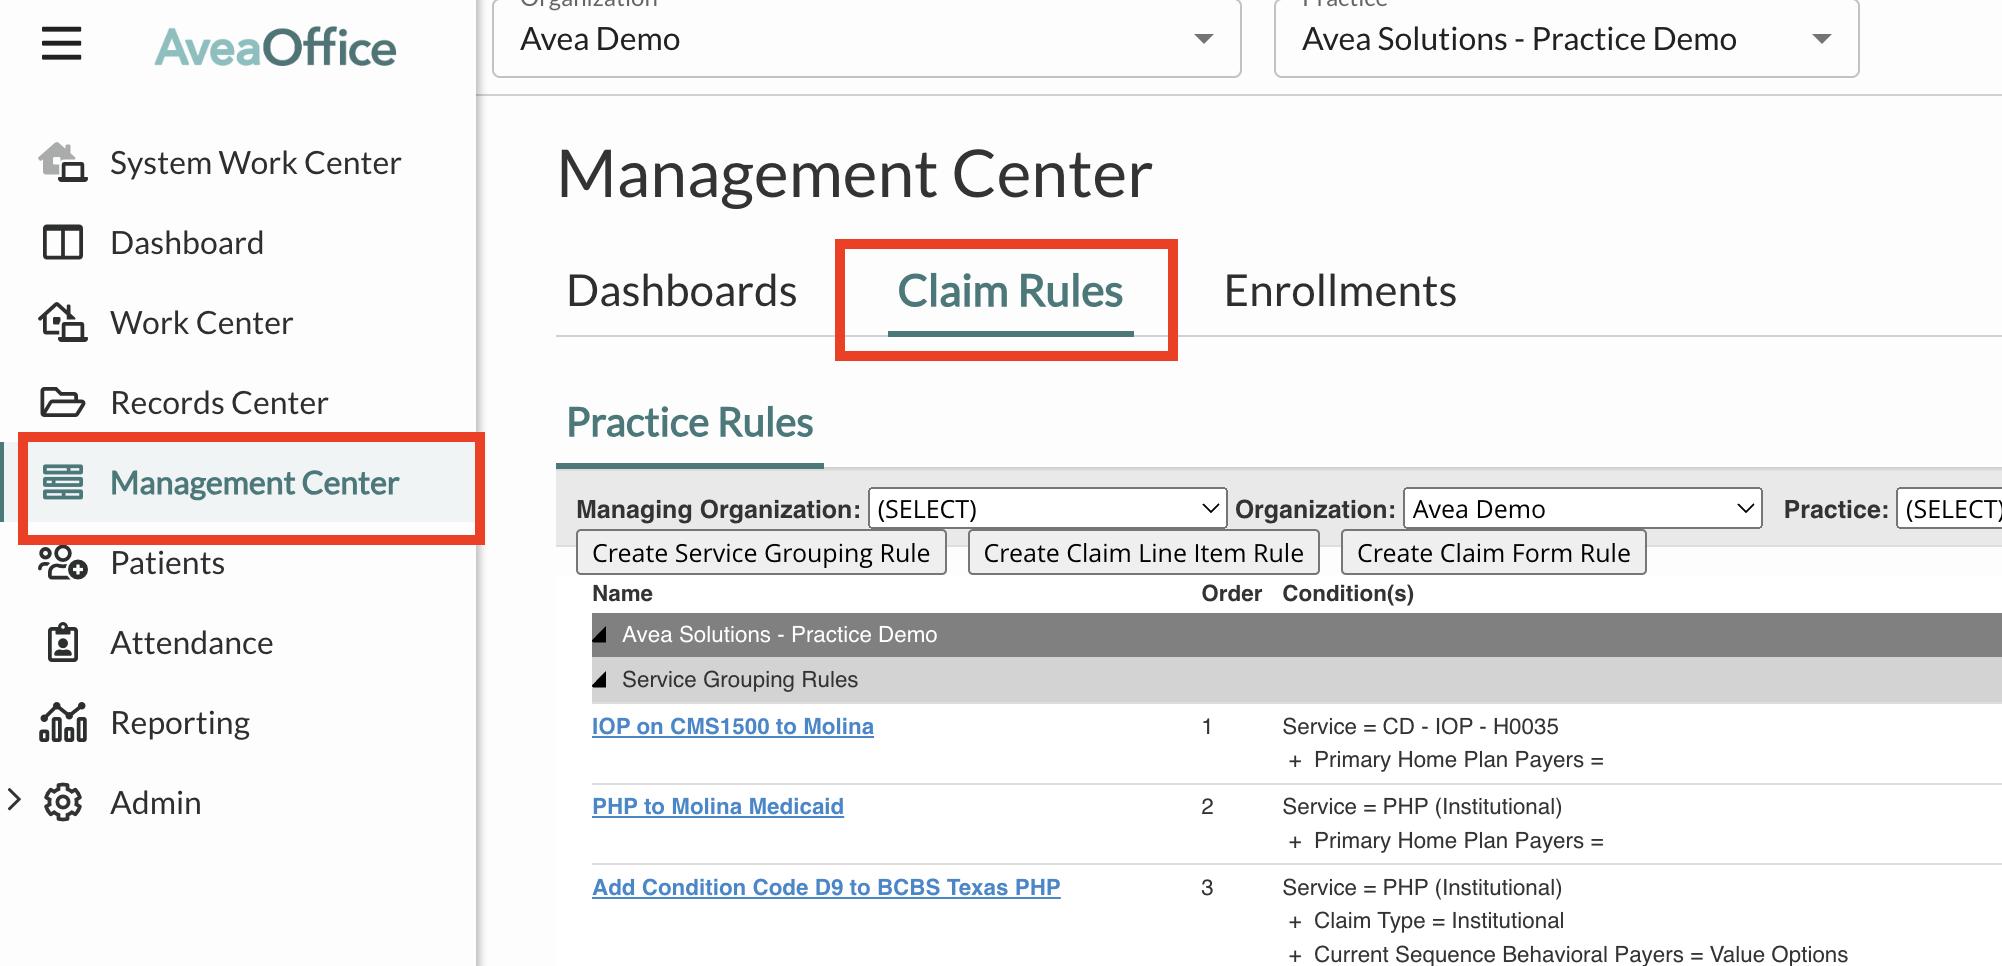Expand the Admin submenu chevron
This screenshot has height=966, width=2002.
tap(15, 799)
